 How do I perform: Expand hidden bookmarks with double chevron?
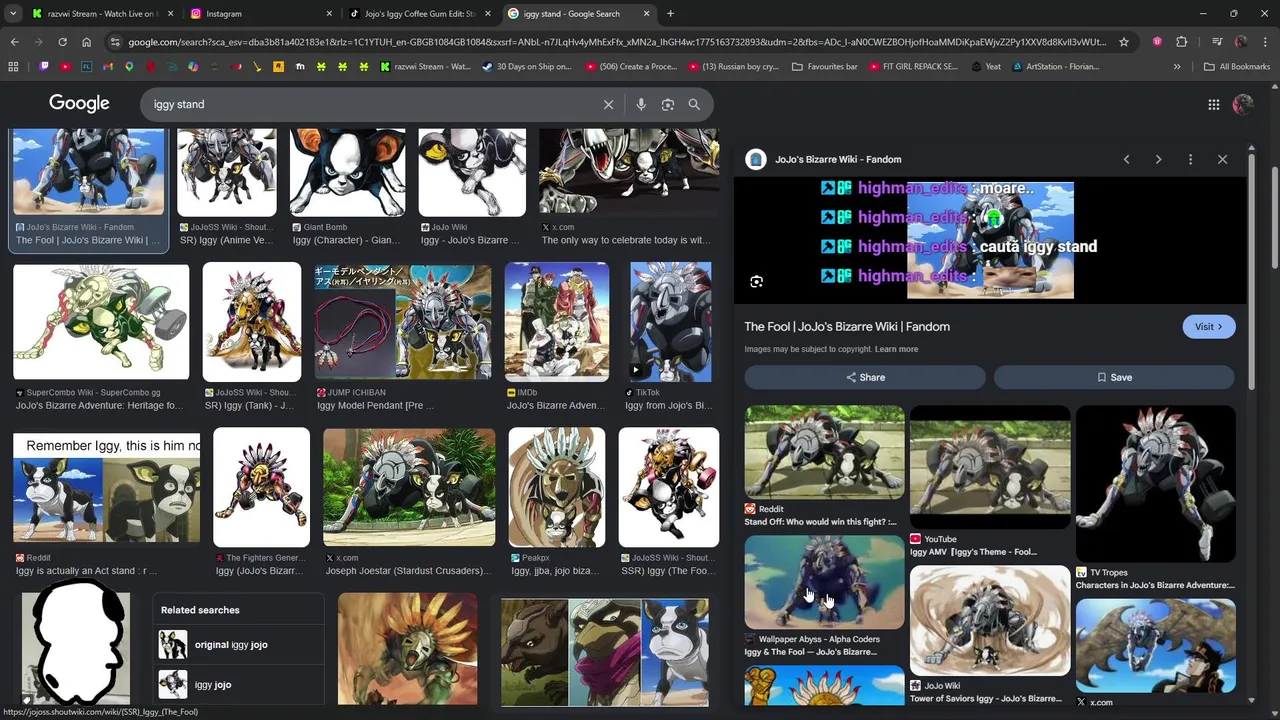click(x=1177, y=66)
